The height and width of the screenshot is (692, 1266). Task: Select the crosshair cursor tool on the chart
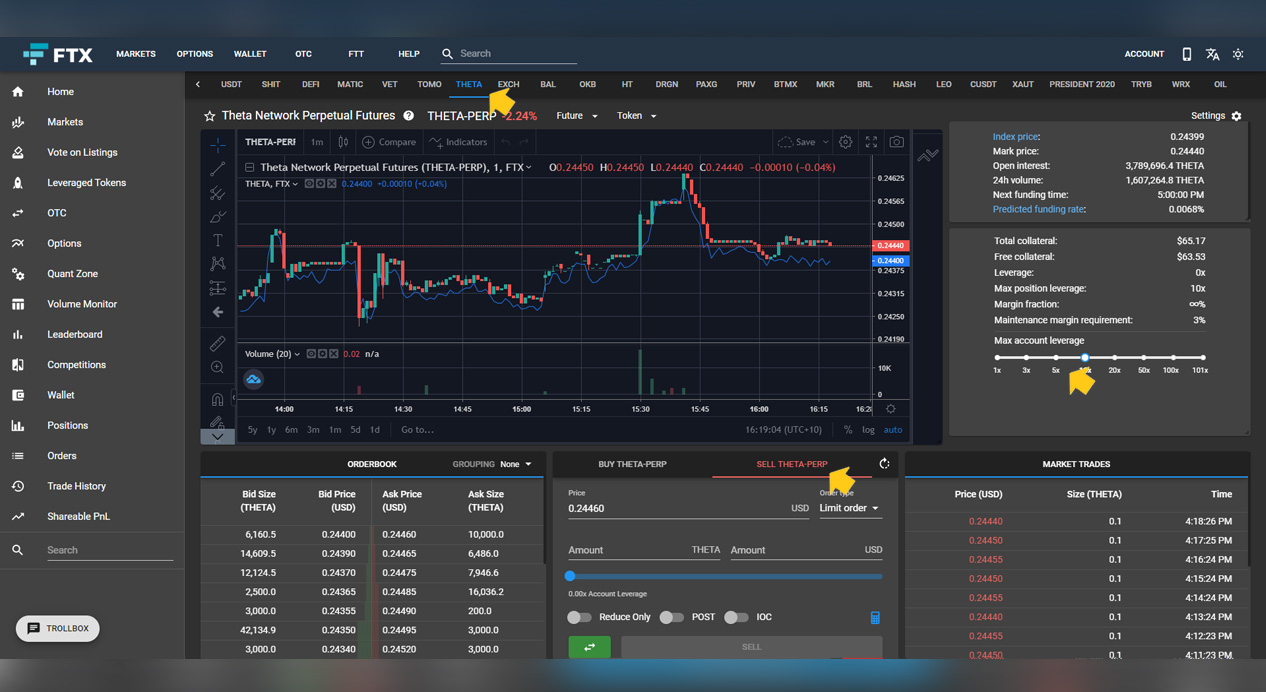218,145
